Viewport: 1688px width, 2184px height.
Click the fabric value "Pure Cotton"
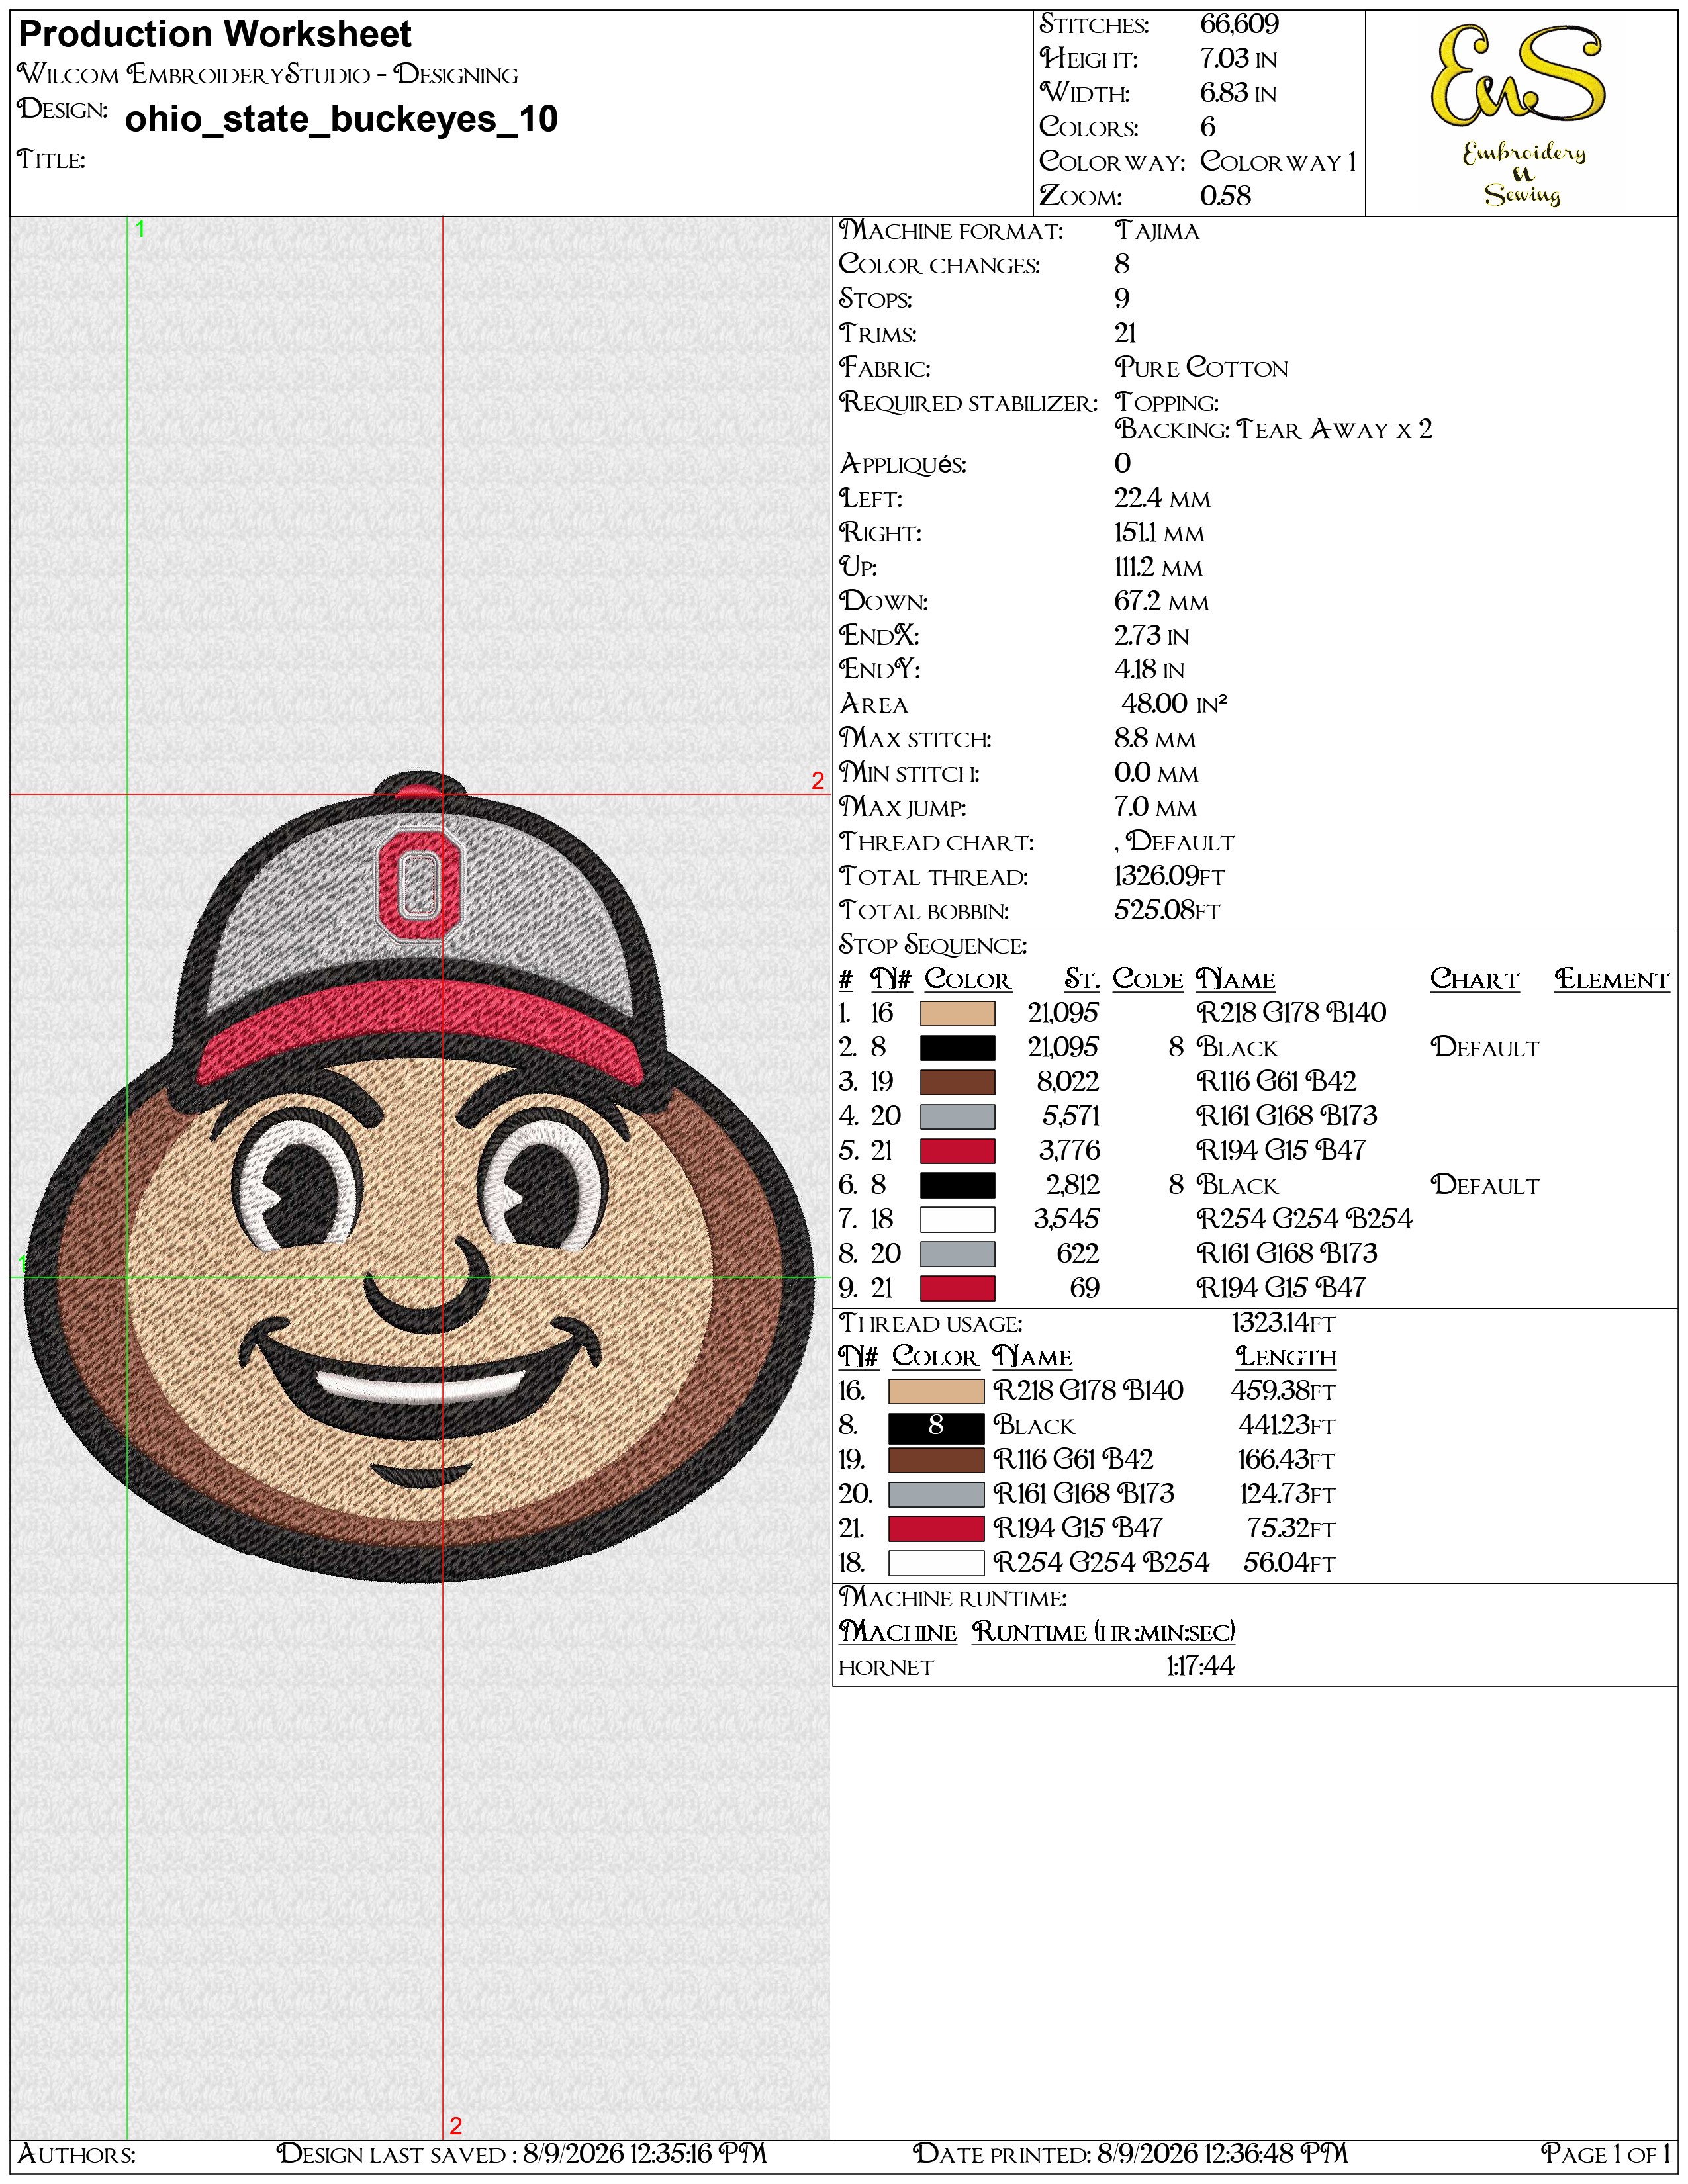pyautogui.click(x=1201, y=368)
